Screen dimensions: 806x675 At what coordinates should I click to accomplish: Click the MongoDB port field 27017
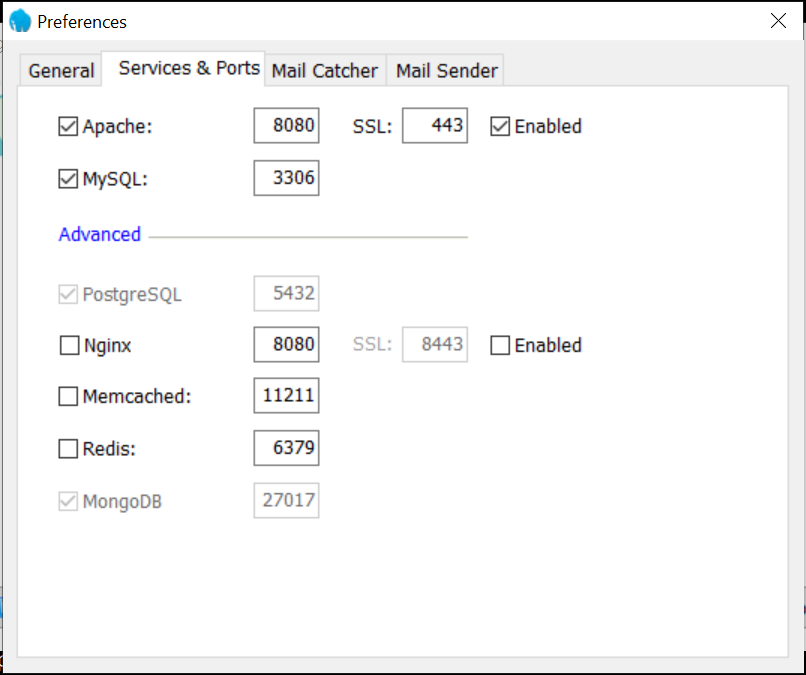coord(286,500)
